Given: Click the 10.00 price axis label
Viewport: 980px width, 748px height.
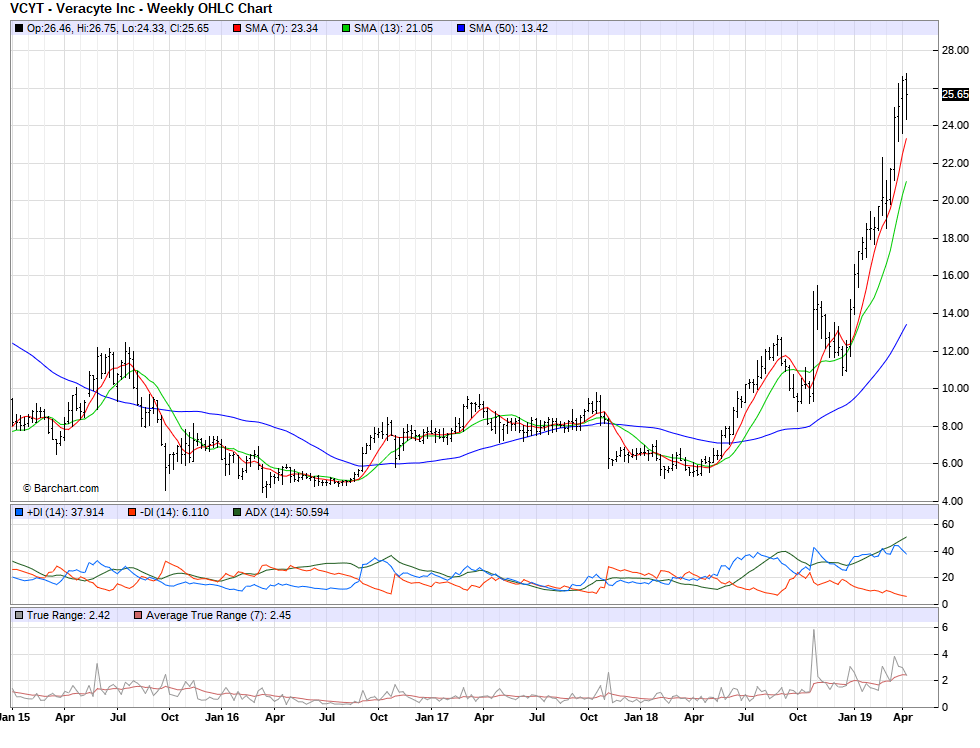Looking at the screenshot, I should click(955, 389).
